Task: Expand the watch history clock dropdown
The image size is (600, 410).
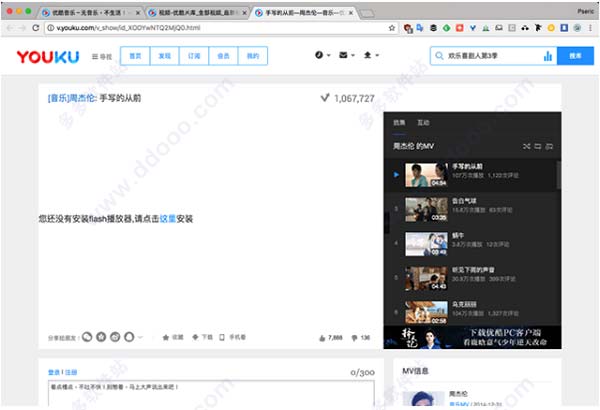Action: (322, 55)
